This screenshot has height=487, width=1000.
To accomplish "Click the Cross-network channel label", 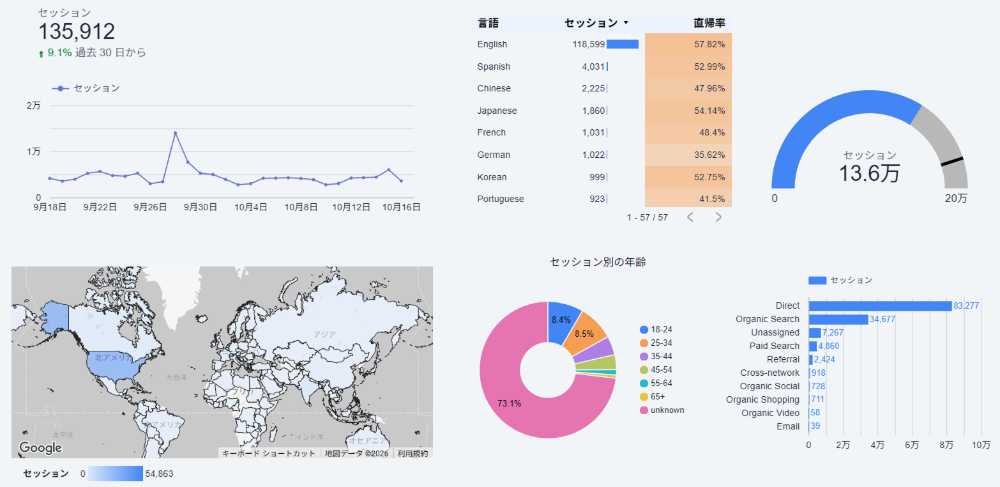I will 770,373.
